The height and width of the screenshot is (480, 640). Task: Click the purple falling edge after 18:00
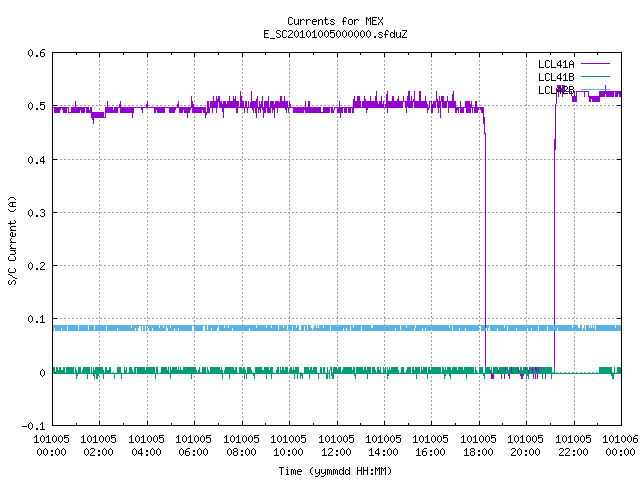[x=485, y=245]
